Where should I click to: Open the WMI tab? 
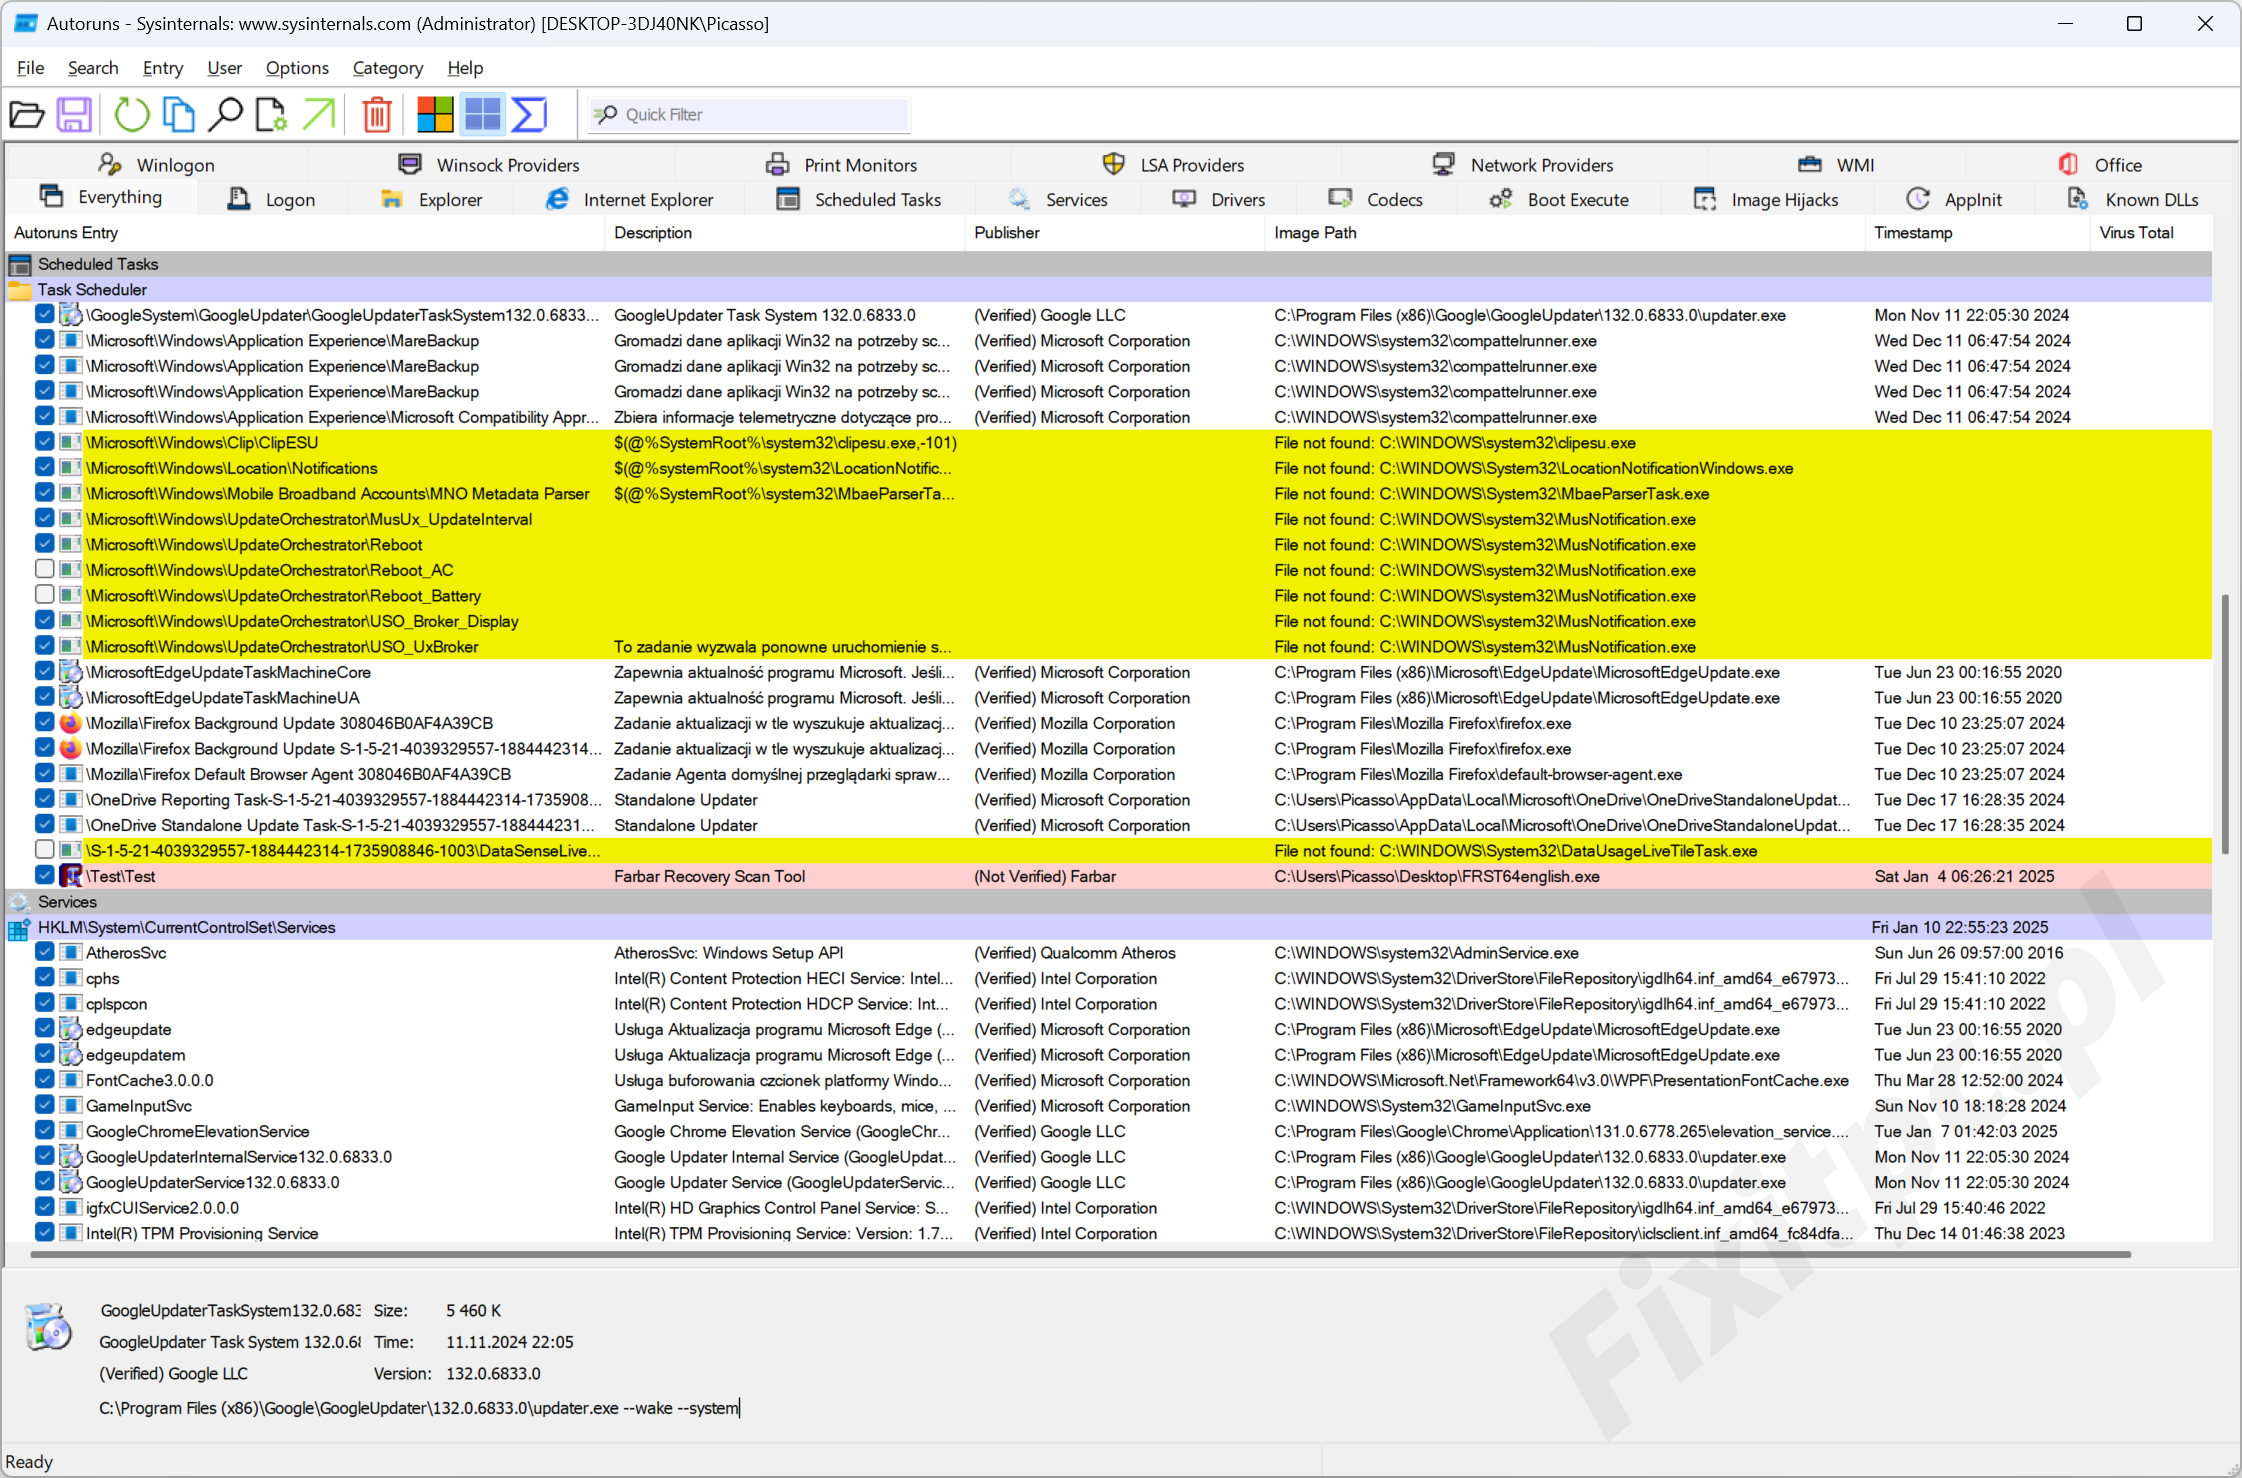(1836, 165)
